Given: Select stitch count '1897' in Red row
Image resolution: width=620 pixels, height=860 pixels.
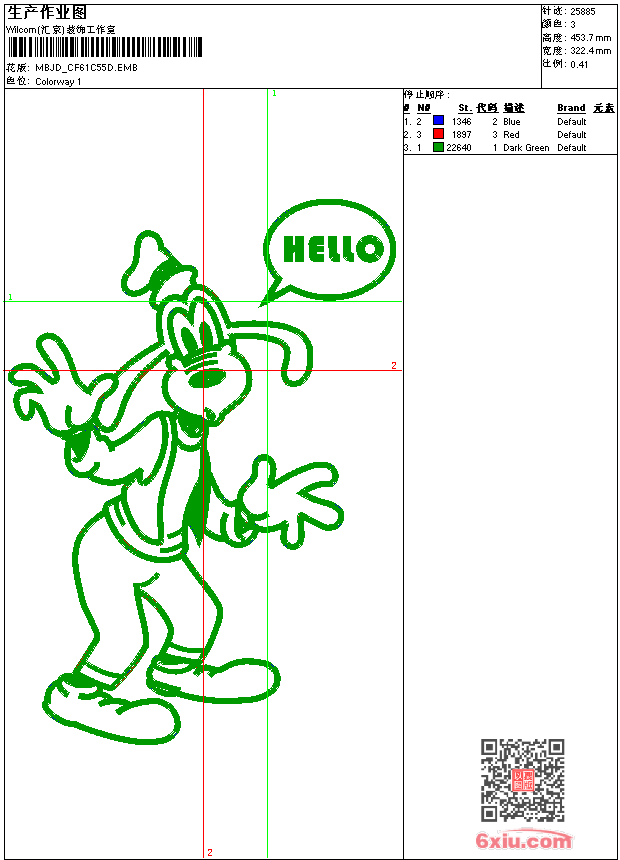Looking at the screenshot, I should pyautogui.click(x=461, y=134).
